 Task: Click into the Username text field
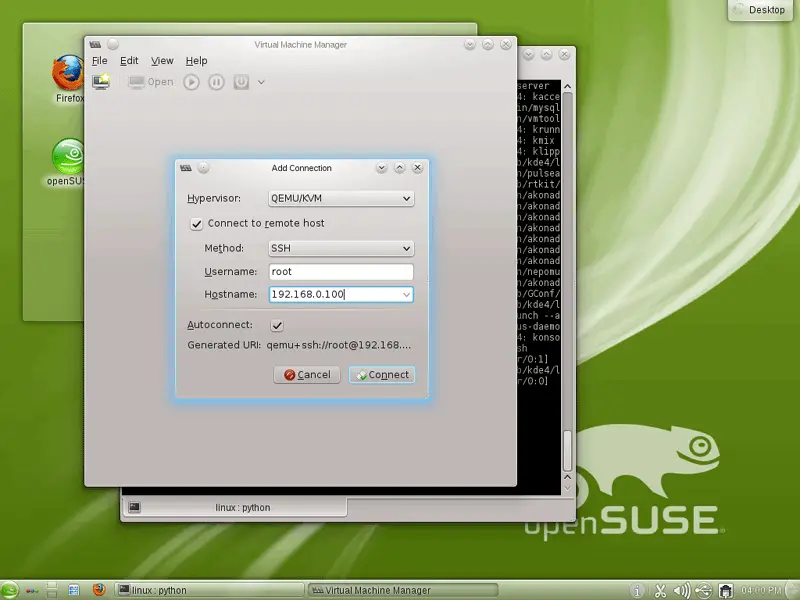click(340, 271)
